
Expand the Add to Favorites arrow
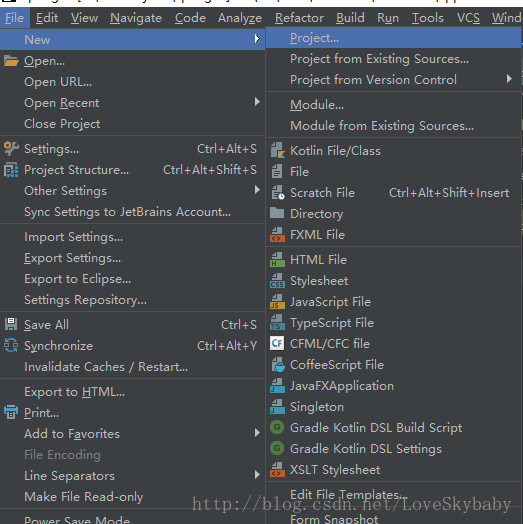(257, 433)
